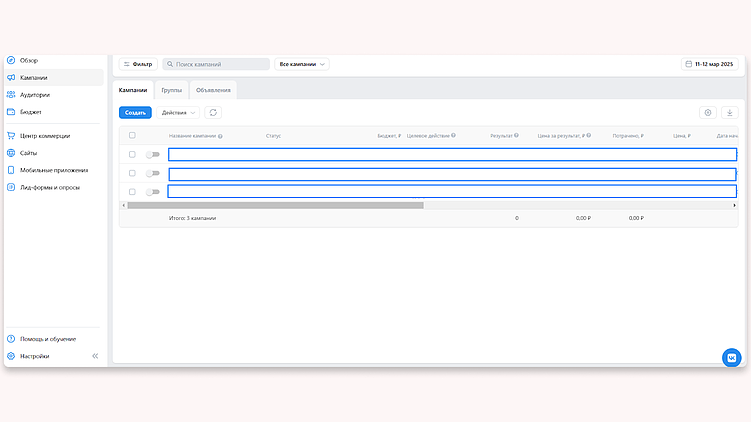Open table column settings gear icon
The width and height of the screenshot is (751, 422).
pos(708,113)
